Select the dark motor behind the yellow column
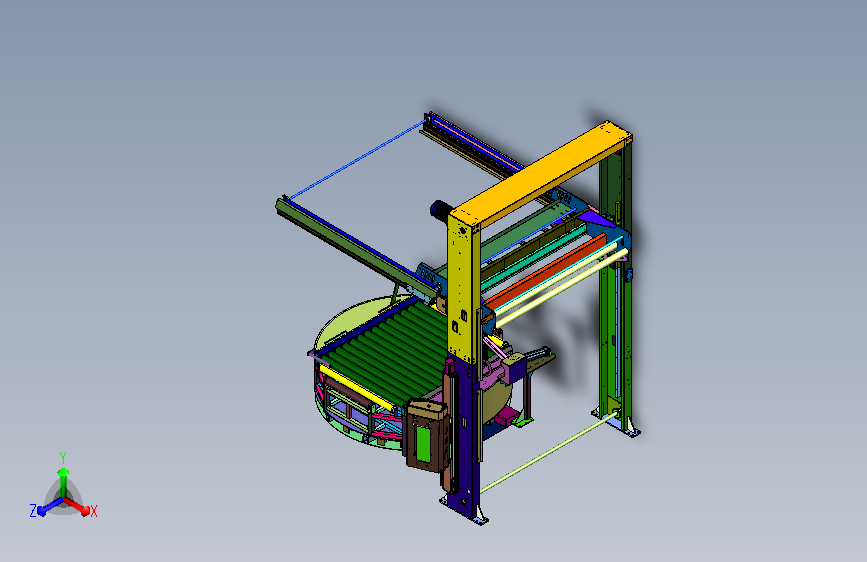The width and height of the screenshot is (867, 562). (440, 211)
